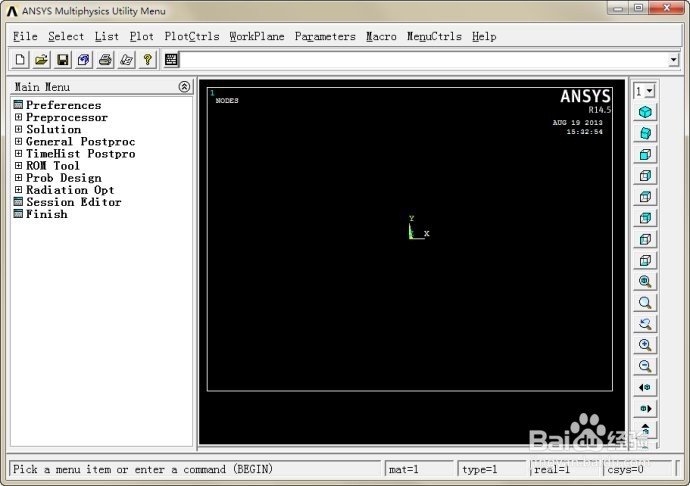
Task: Switch to Isometric View
Action: click(645, 112)
